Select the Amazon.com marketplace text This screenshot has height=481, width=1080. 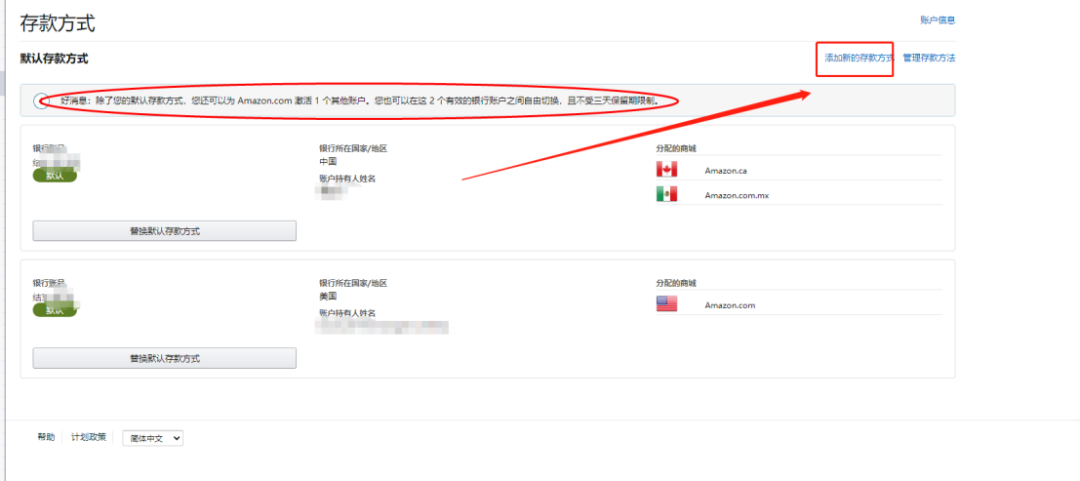(x=730, y=305)
